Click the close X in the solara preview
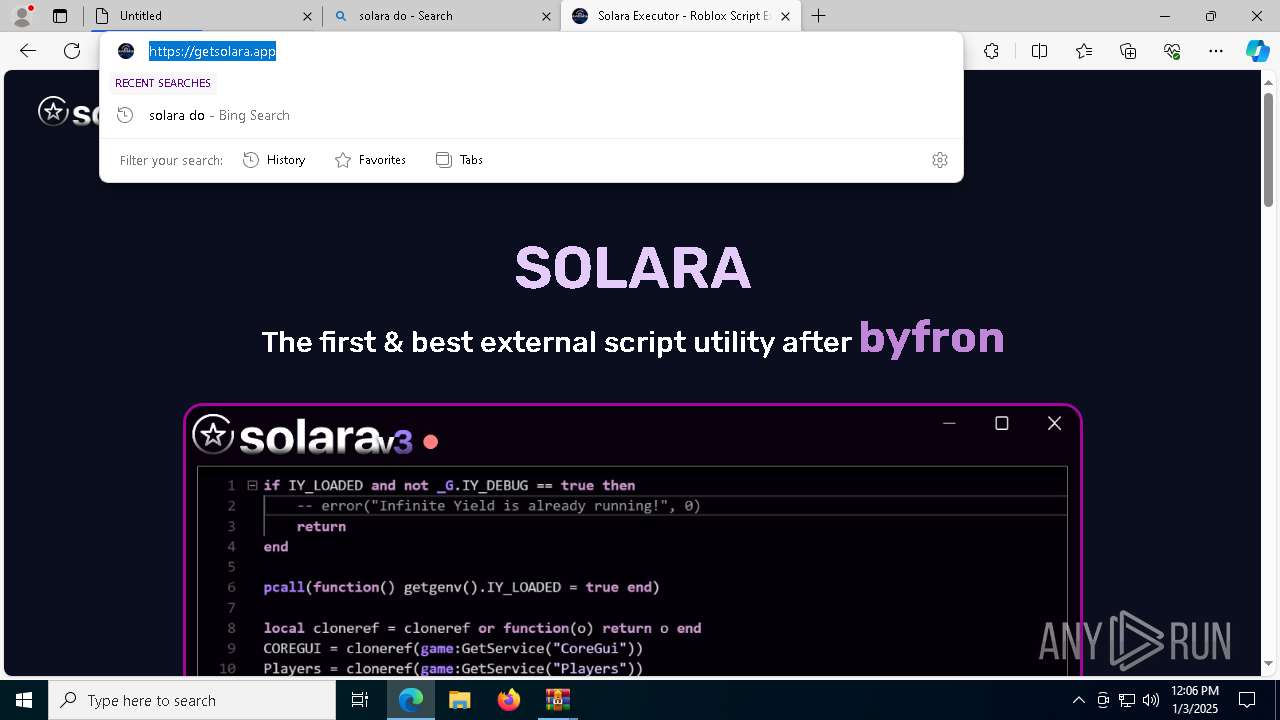1280x720 pixels. click(1054, 424)
